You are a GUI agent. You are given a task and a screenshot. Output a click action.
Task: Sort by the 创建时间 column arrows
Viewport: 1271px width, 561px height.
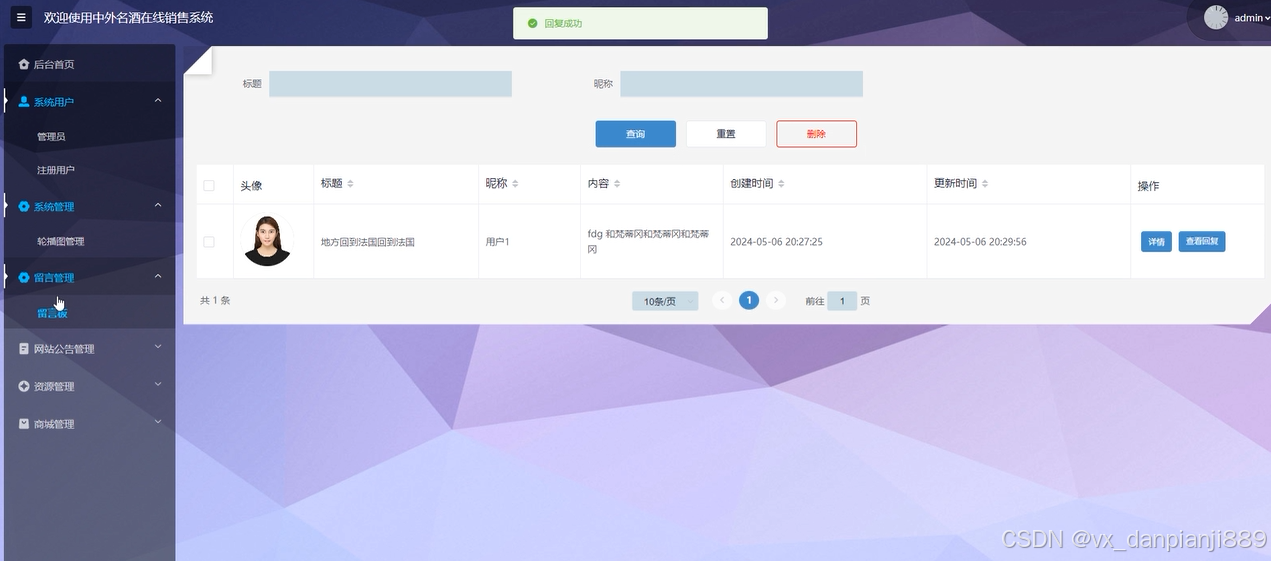pyautogui.click(x=781, y=184)
